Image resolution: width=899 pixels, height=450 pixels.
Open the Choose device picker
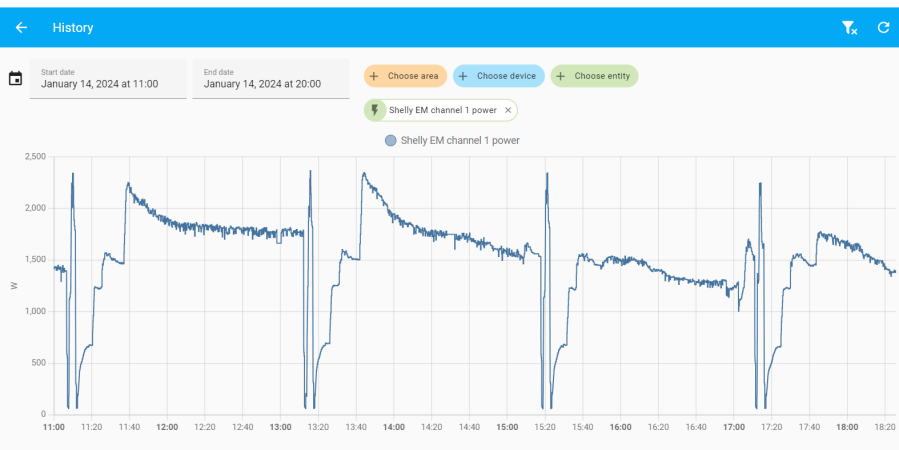pyautogui.click(x=499, y=76)
